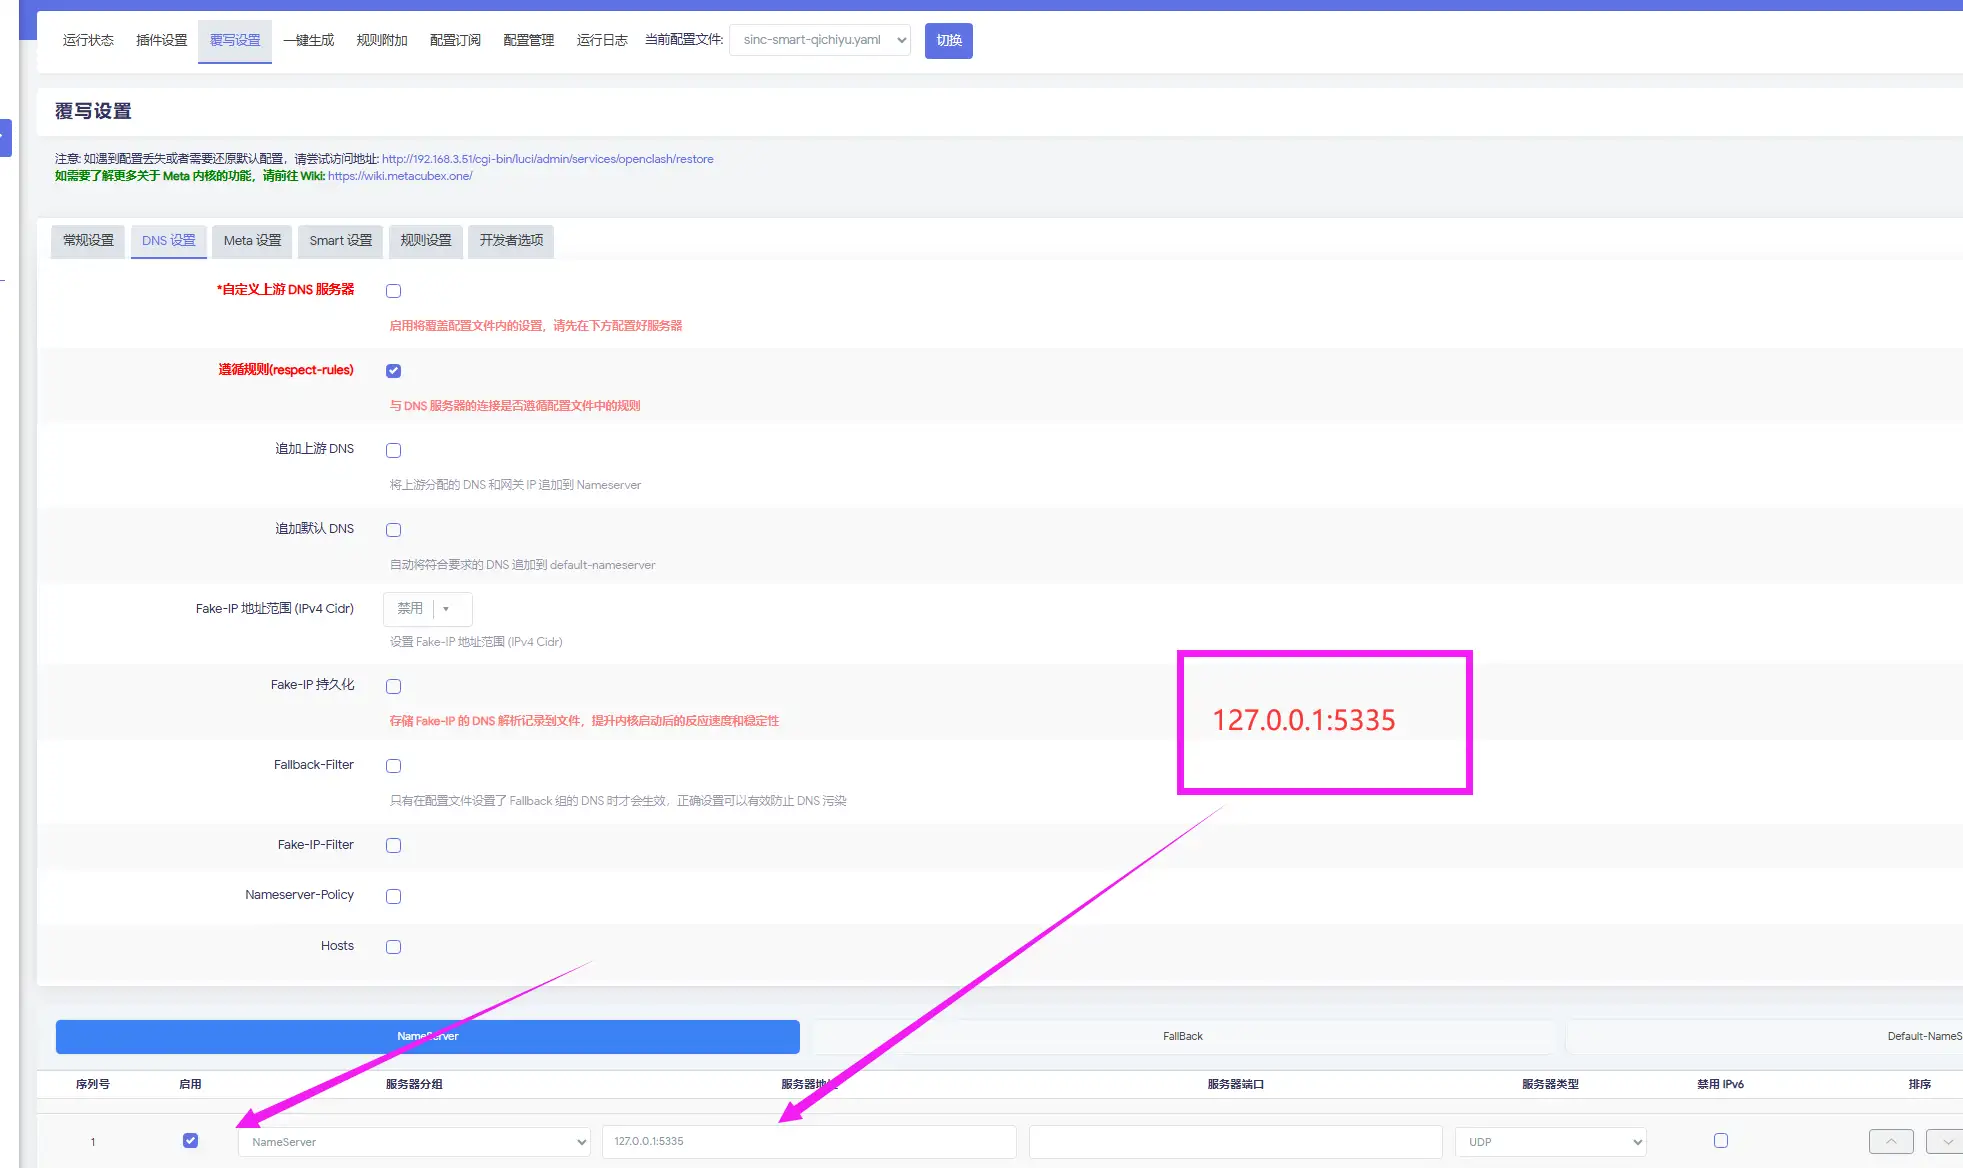Switch to the Meta 设置 tab

(x=252, y=240)
